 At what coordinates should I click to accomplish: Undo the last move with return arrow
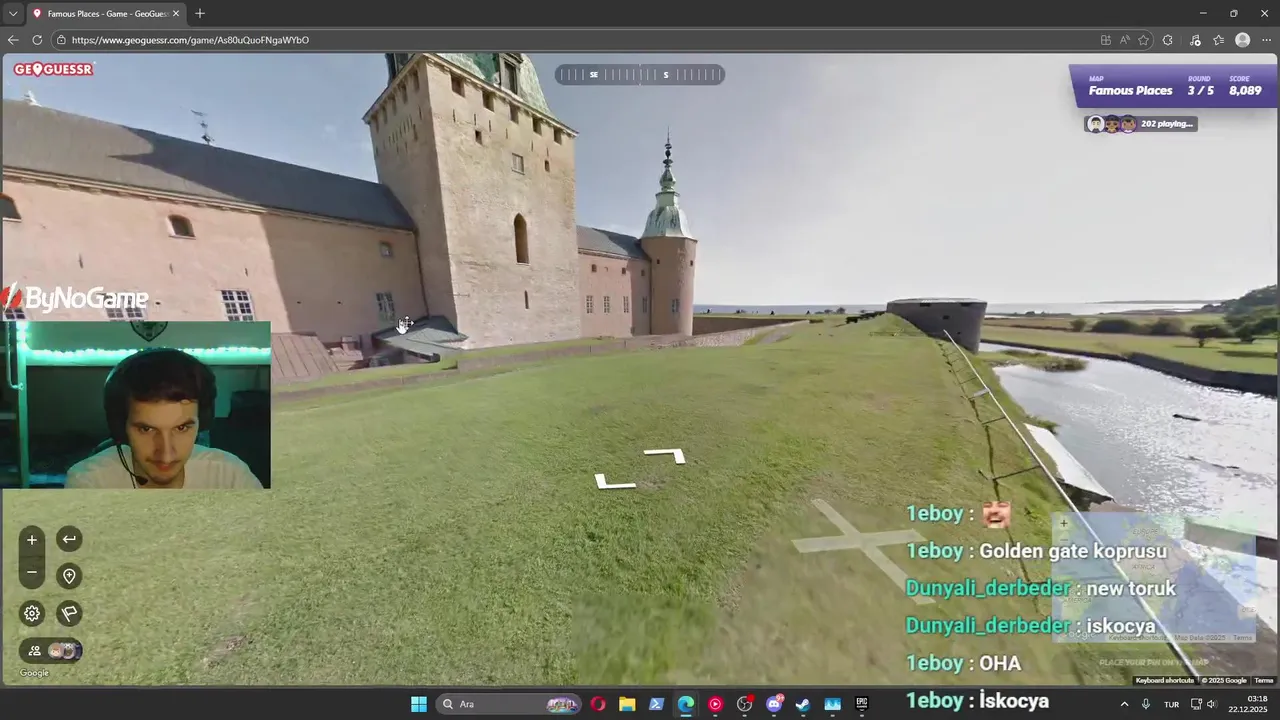[69, 539]
